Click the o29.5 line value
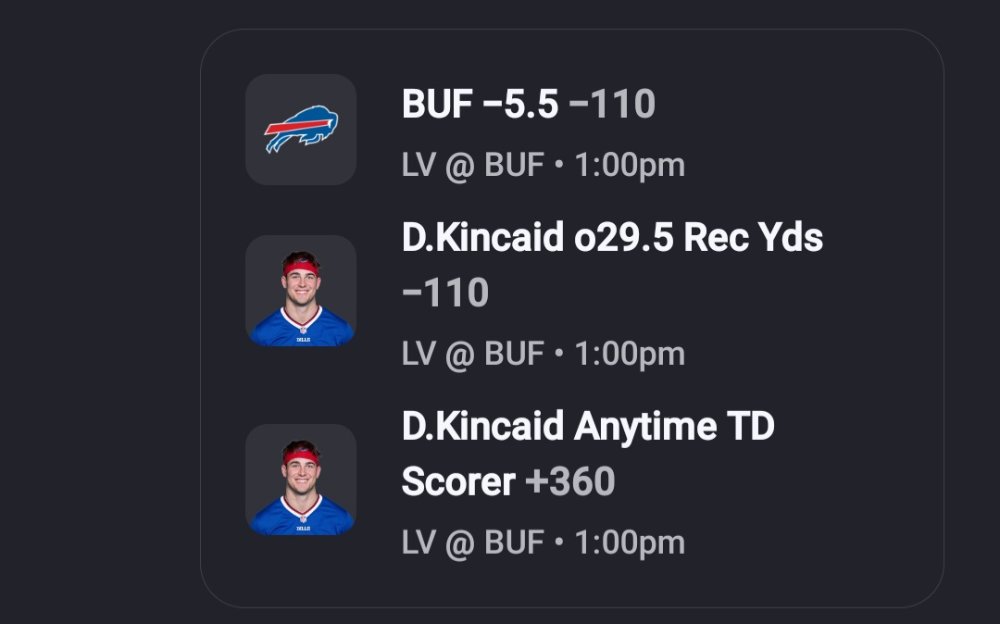1000x624 pixels. [x=624, y=237]
